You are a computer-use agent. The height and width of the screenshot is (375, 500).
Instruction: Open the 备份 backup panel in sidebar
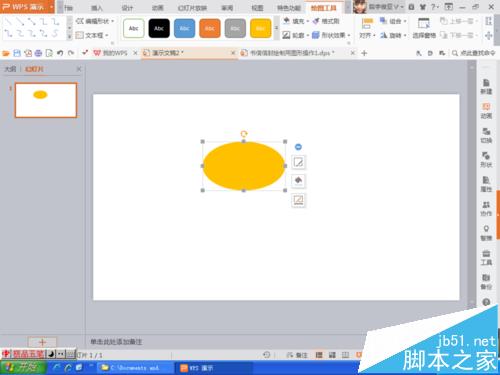(486, 282)
